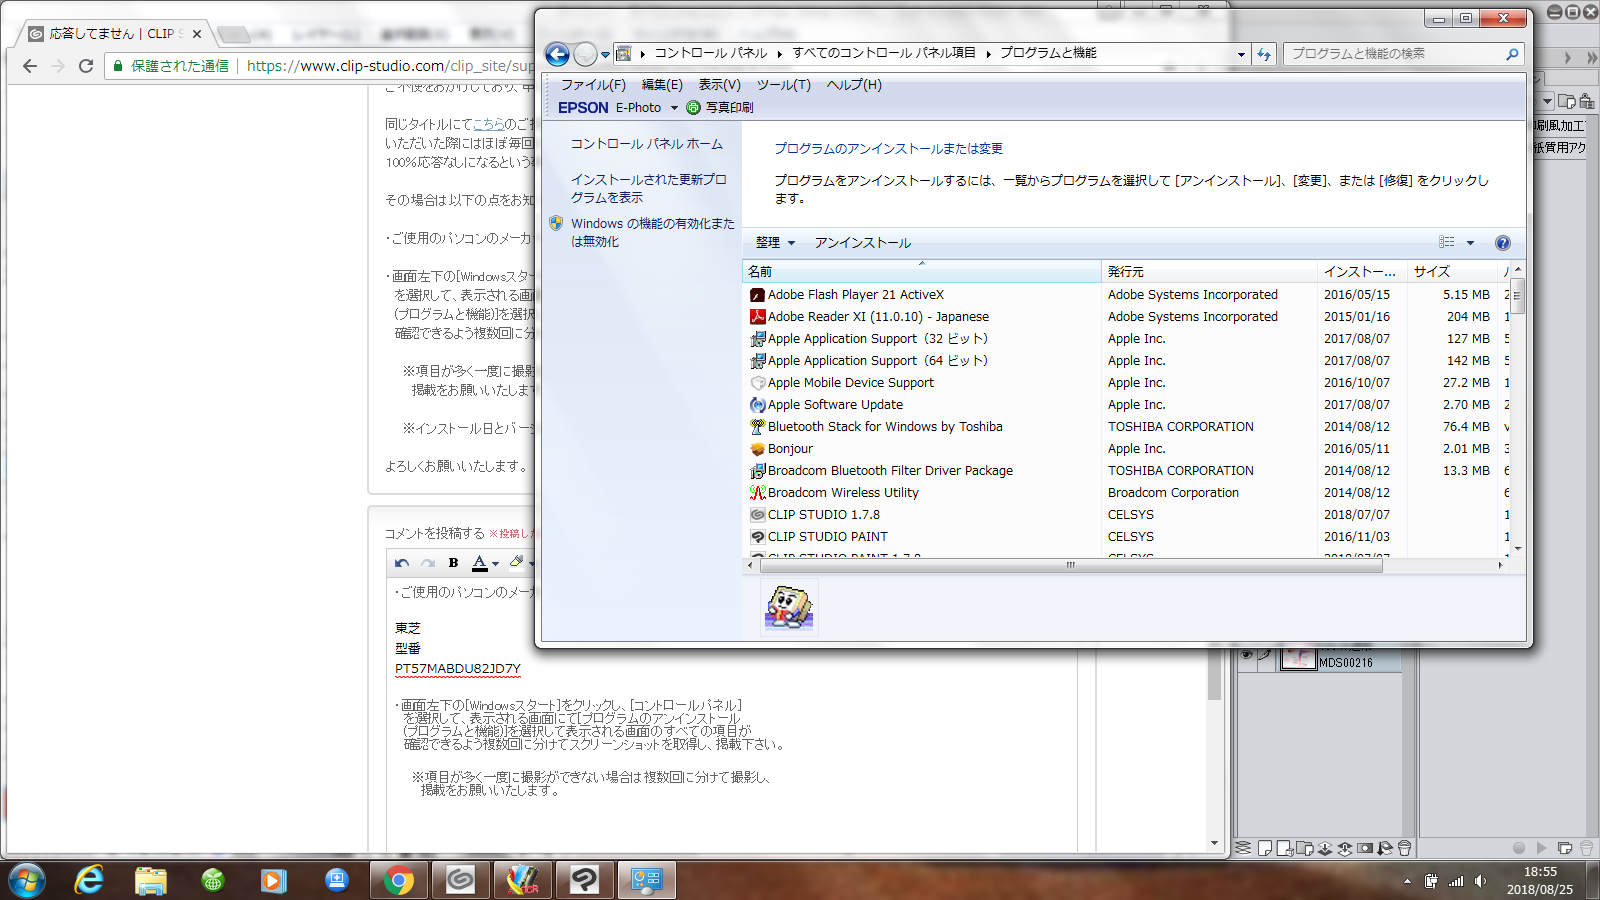1600x900 pixels.
Task: Open コントロール パネル ホーム link
Action: pos(647,144)
